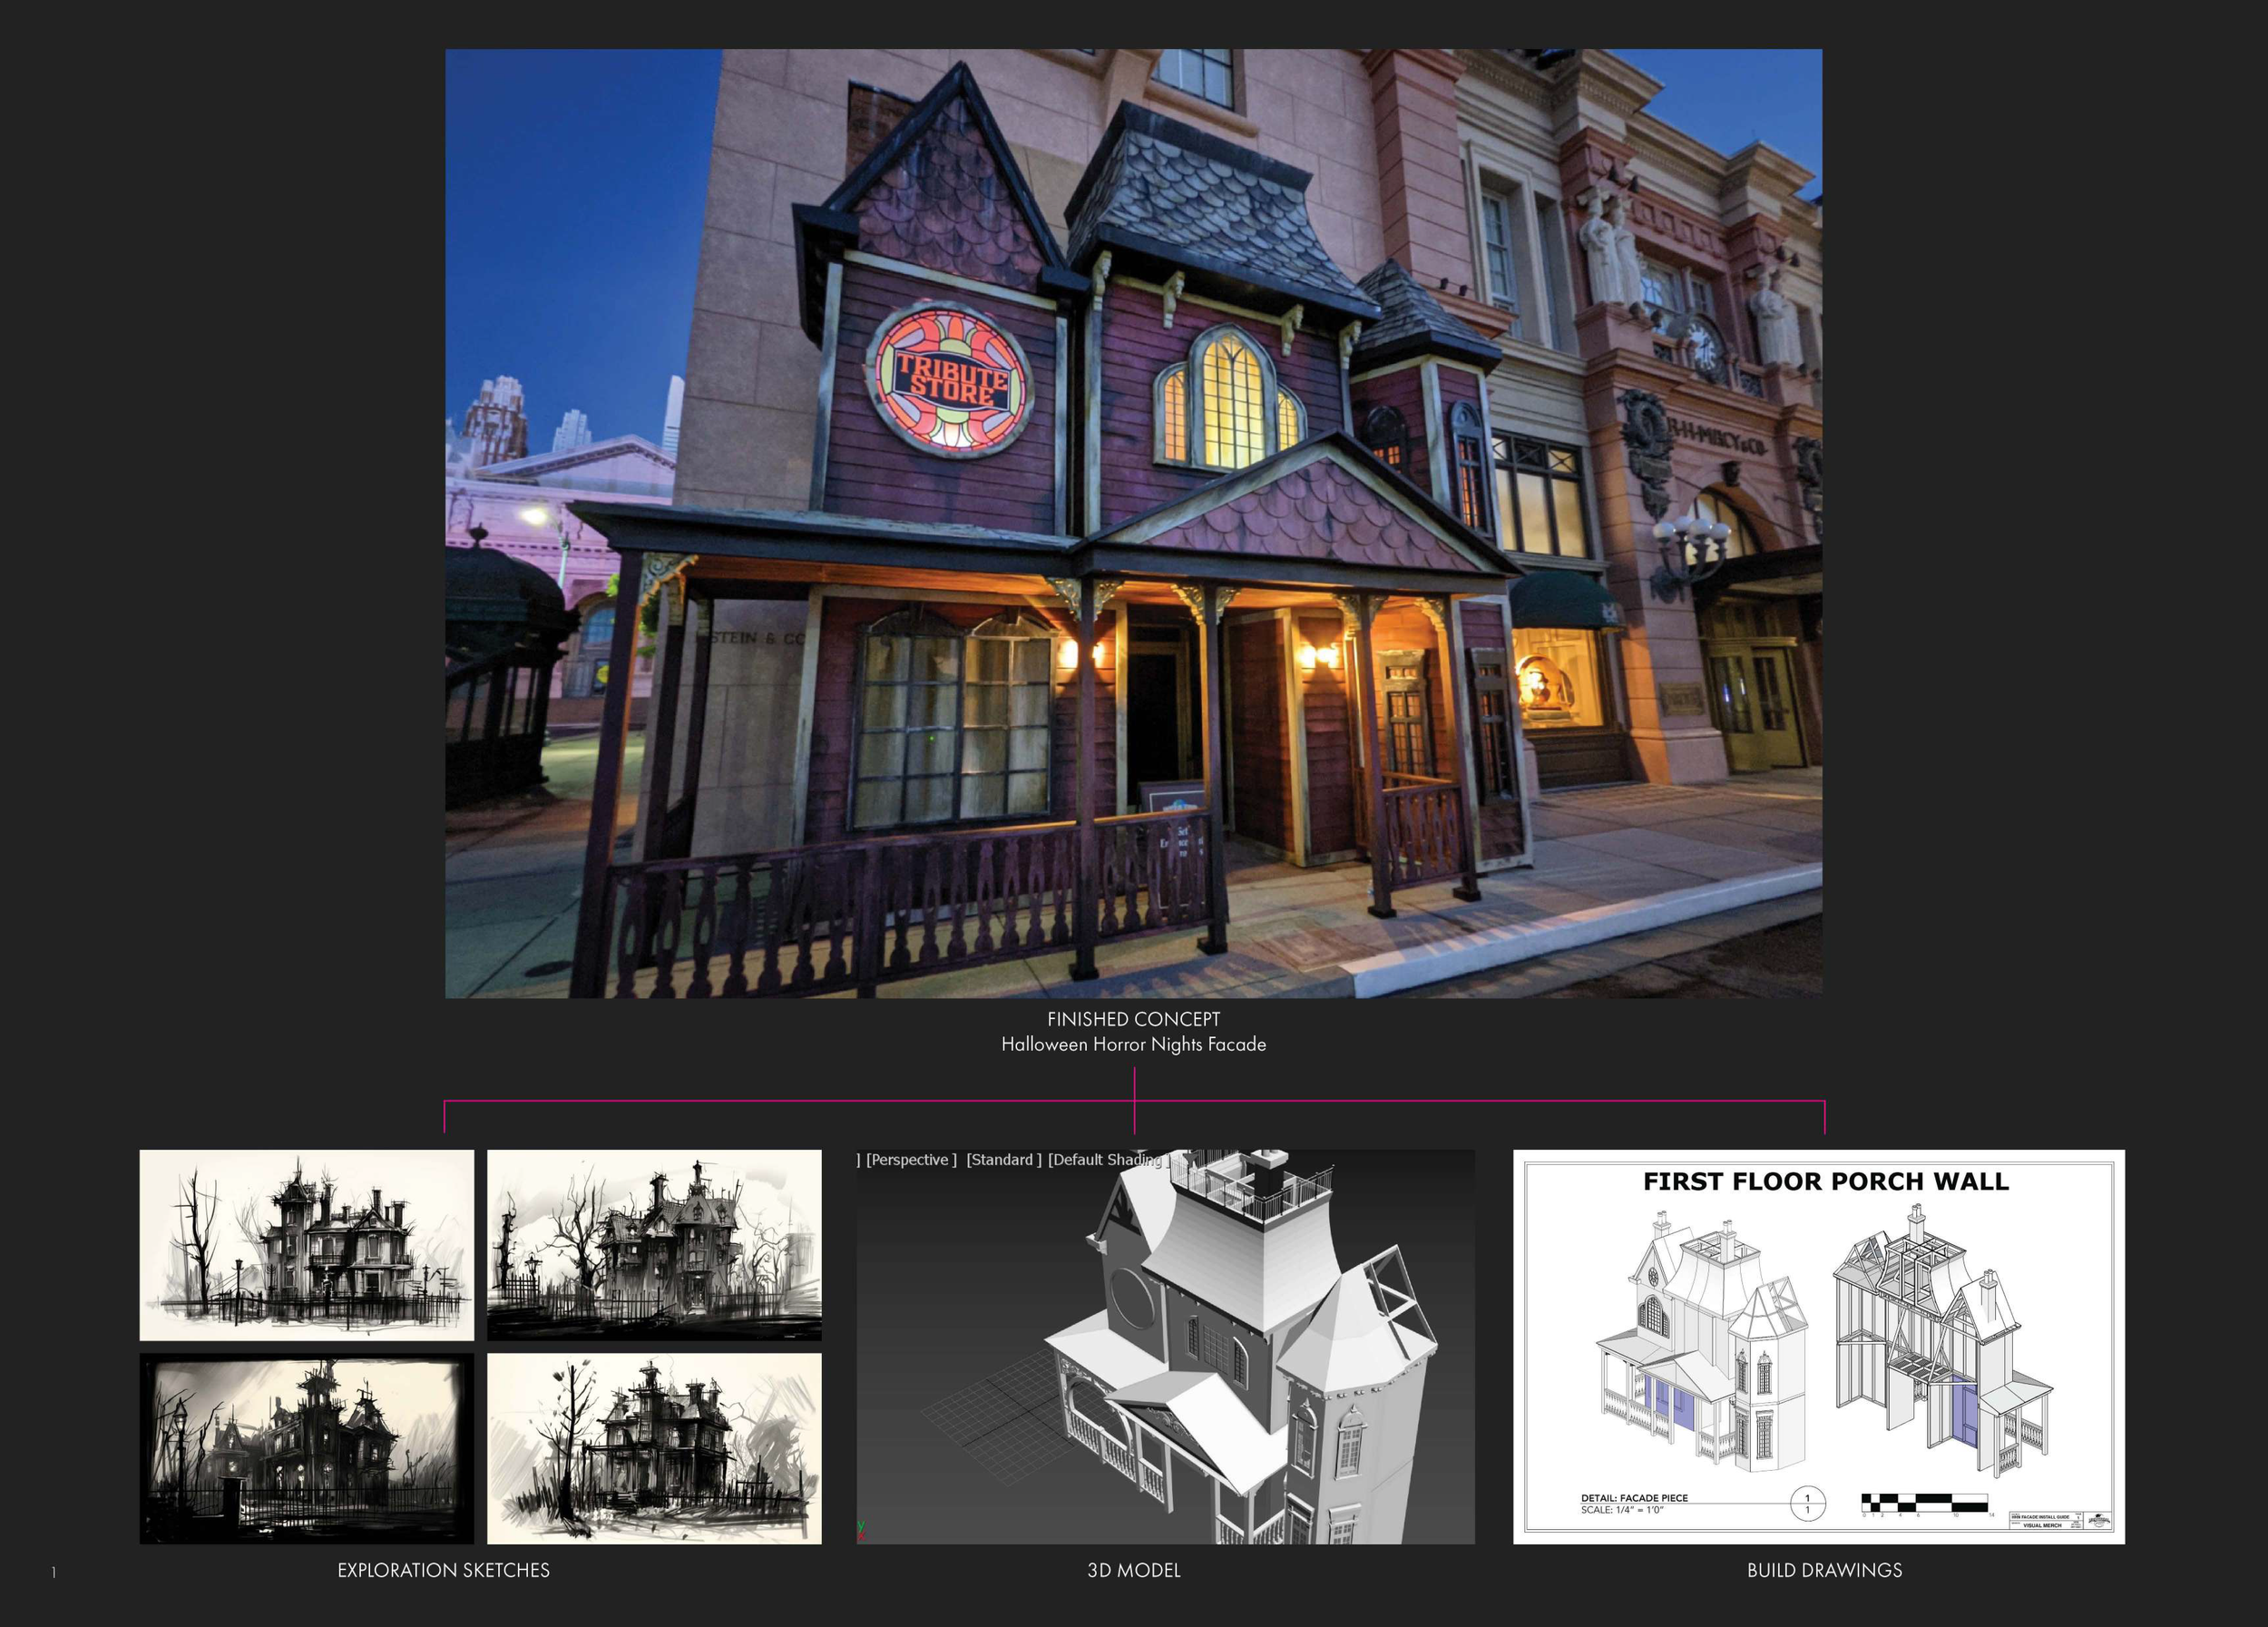2268x1627 pixels.
Task: Click the detail callout circle labeled 1/1
Action: (1807, 1505)
